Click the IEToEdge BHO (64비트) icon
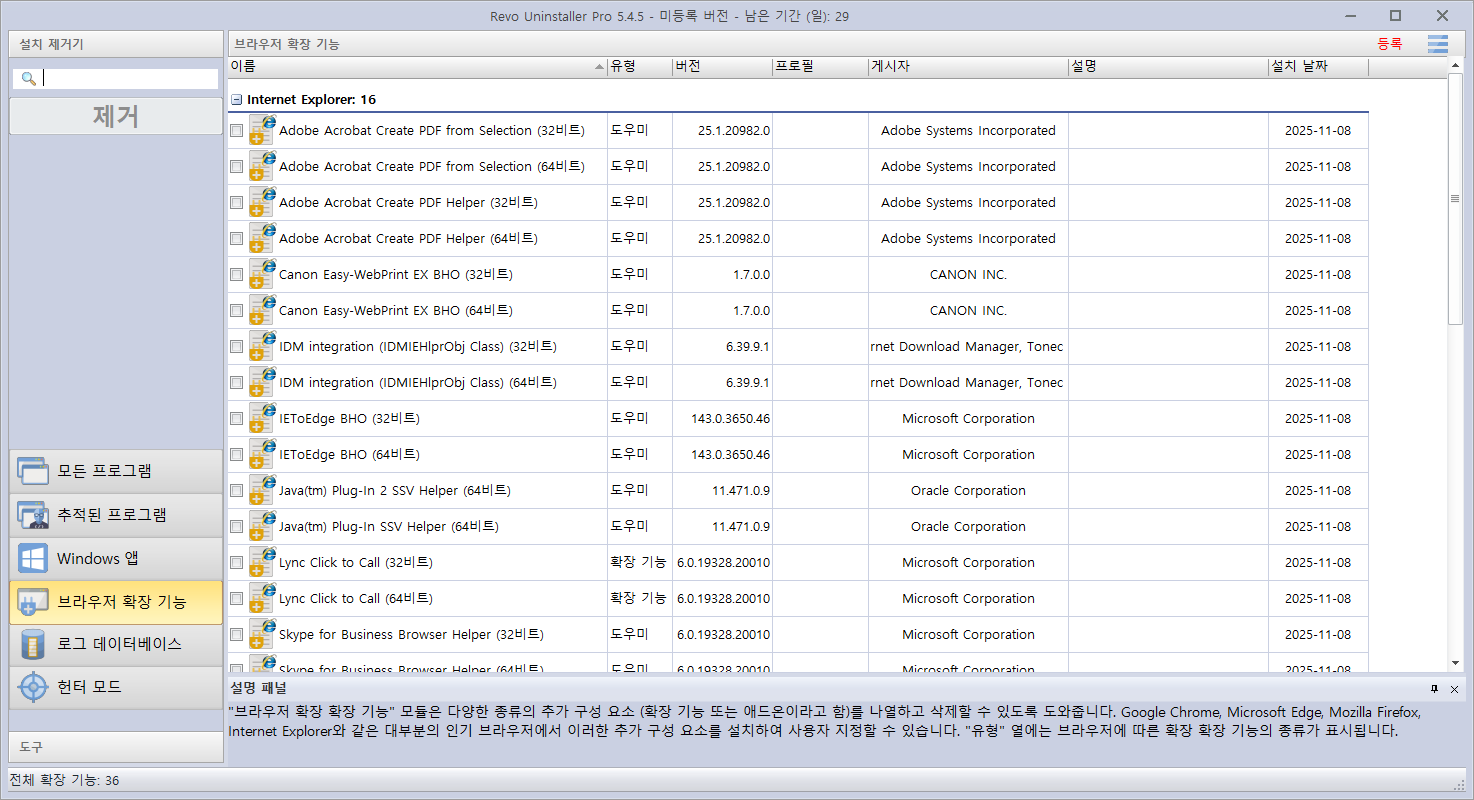1474x800 pixels. [x=262, y=455]
